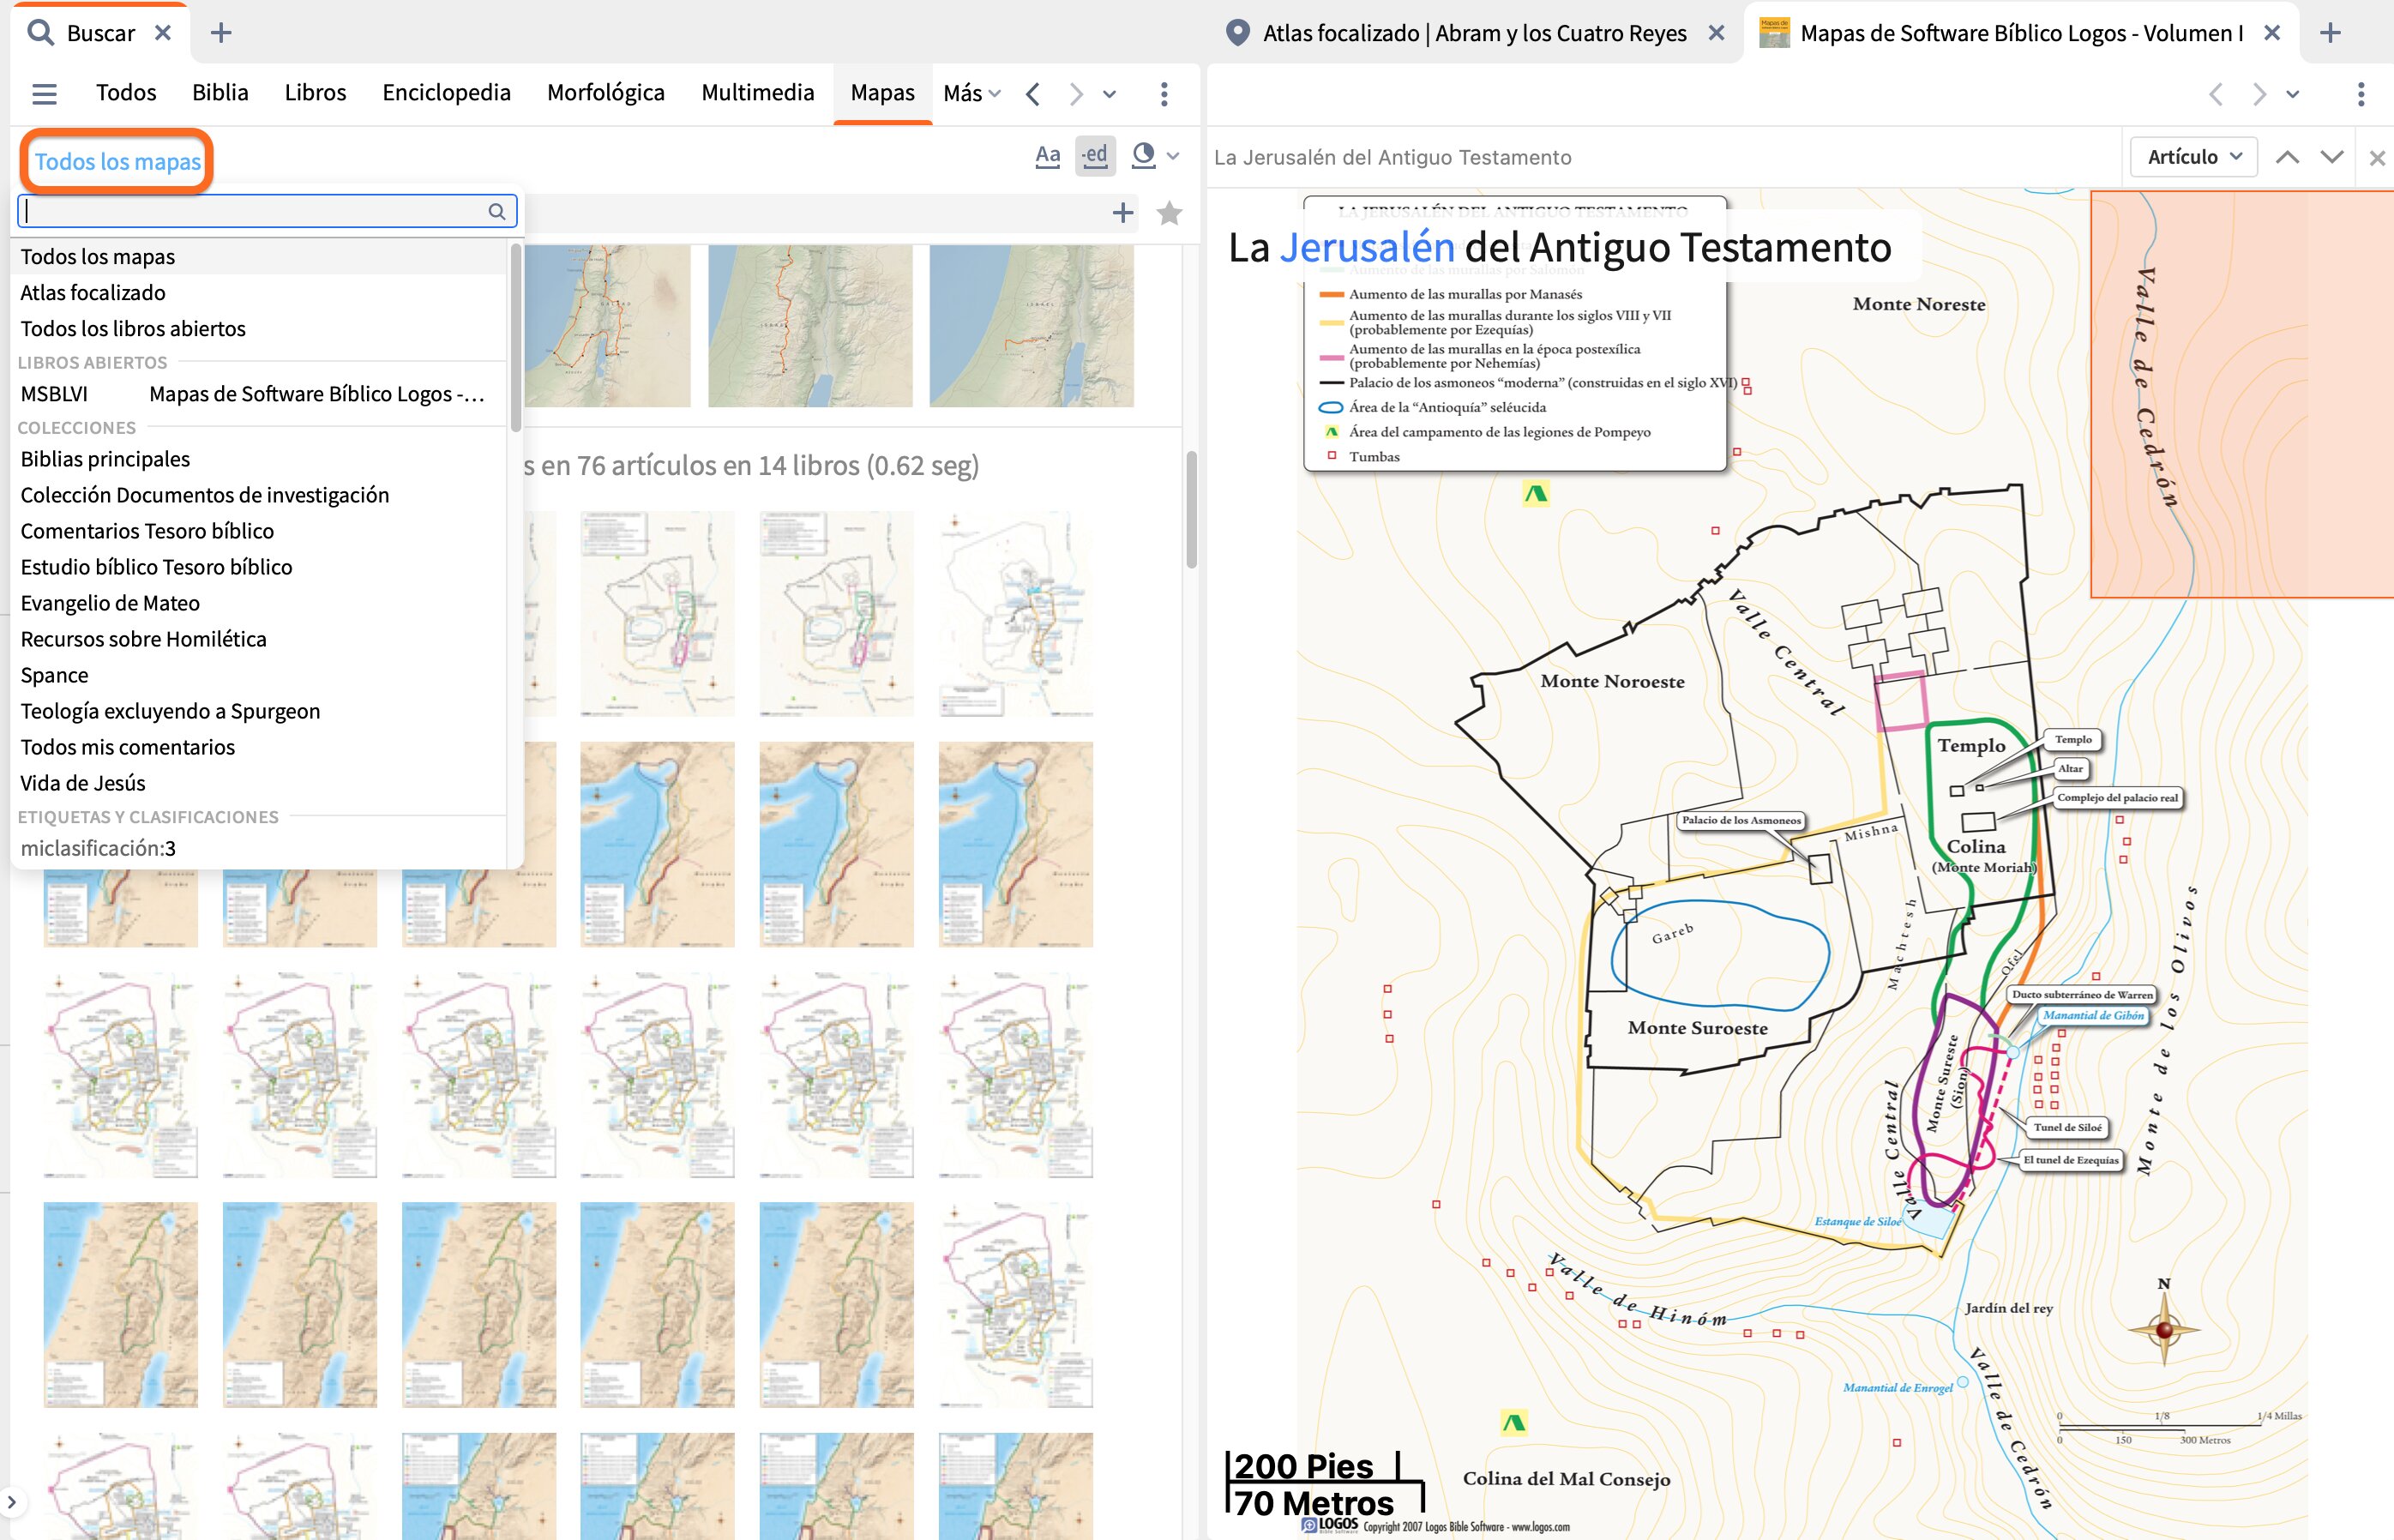Click the magnifier icon in Buscar tab
2394x1540 pixels.
pyautogui.click(x=40, y=33)
